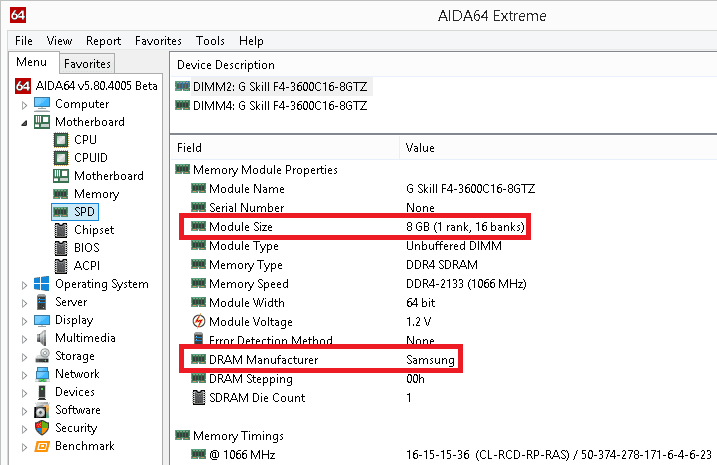Select the BIOS tree item
Image resolution: width=717 pixels, height=465 pixels.
click(x=86, y=248)
